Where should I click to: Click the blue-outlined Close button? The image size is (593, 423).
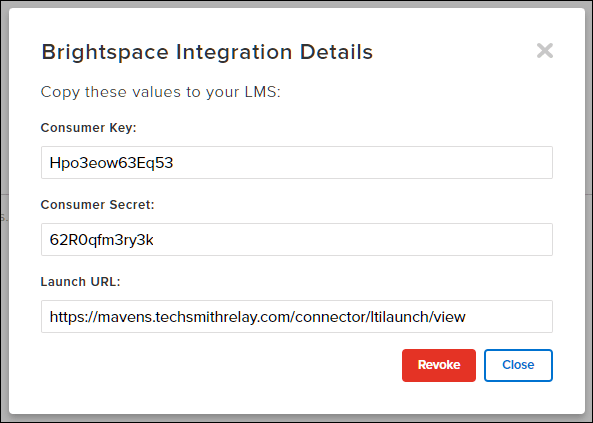pos(518,365)
